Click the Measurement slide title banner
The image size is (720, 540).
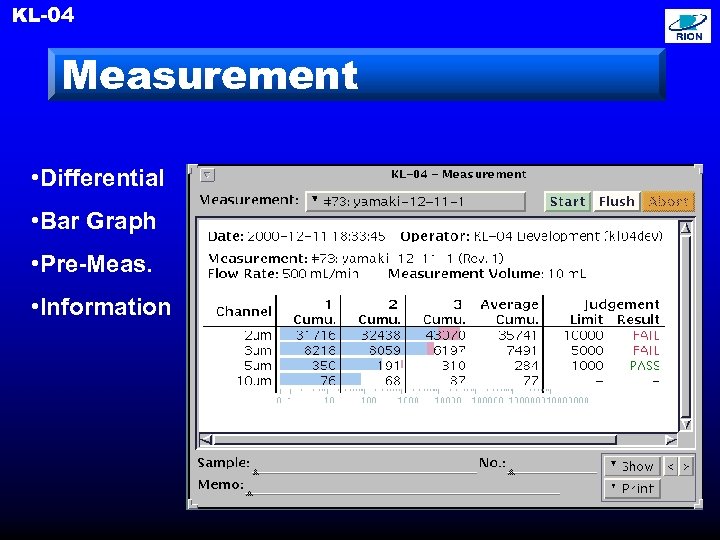(x=357, y=74)
